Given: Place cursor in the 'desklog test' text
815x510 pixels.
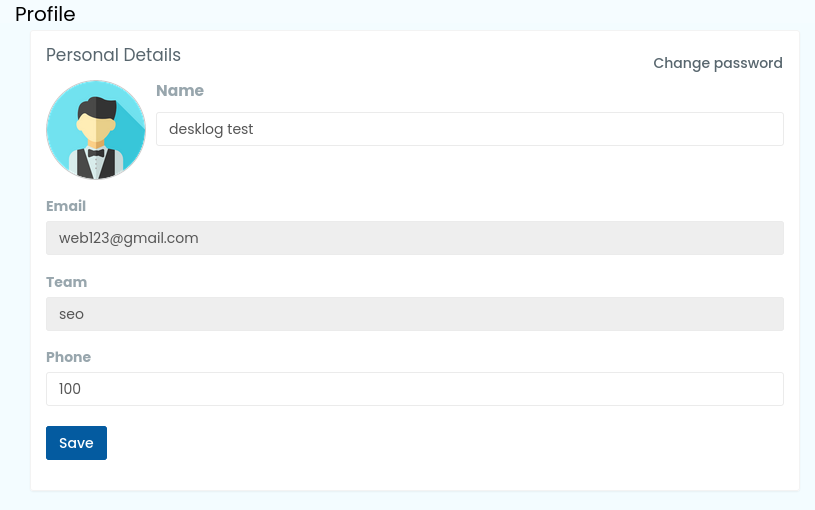Looking at the screenshot, I should 211,129.
